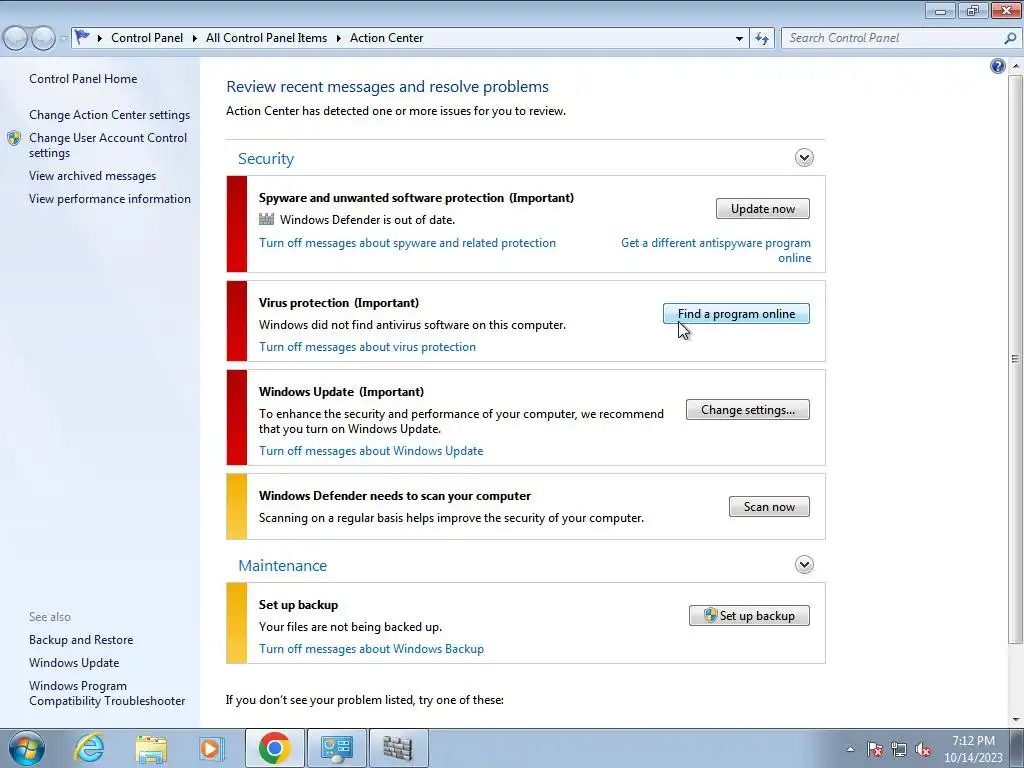Open Get a different antispyware program link
Image resolution: width=1024 pixels, height=768 pixels.
point(716,250)
